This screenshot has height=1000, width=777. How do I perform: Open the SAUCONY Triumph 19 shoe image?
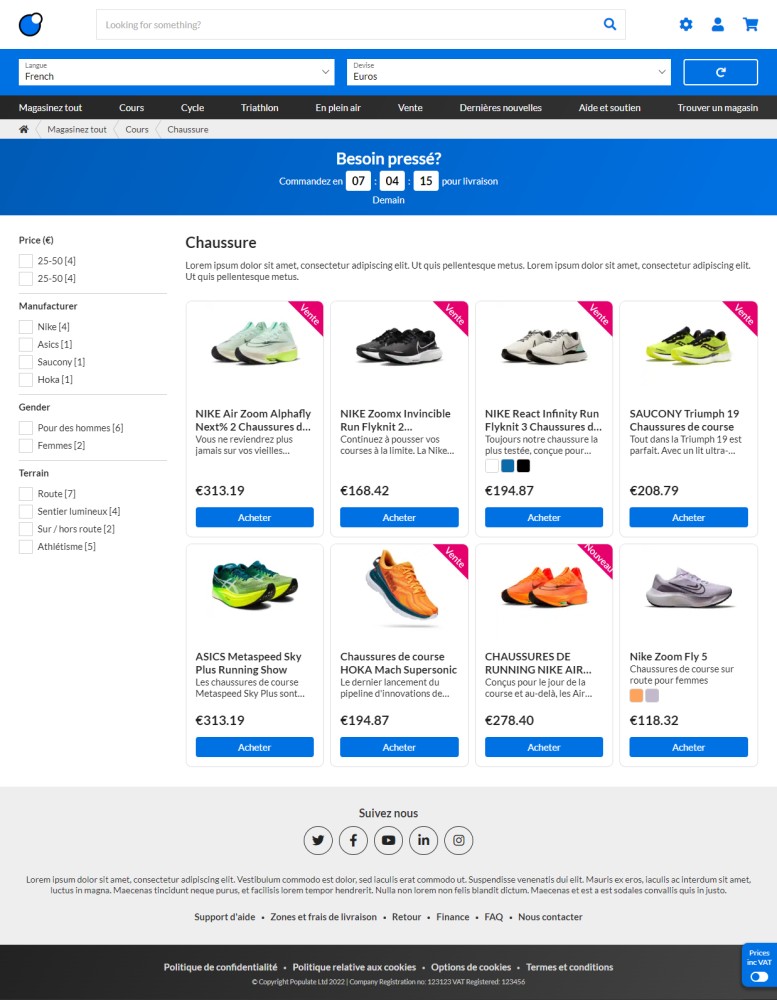pos(688,346)
